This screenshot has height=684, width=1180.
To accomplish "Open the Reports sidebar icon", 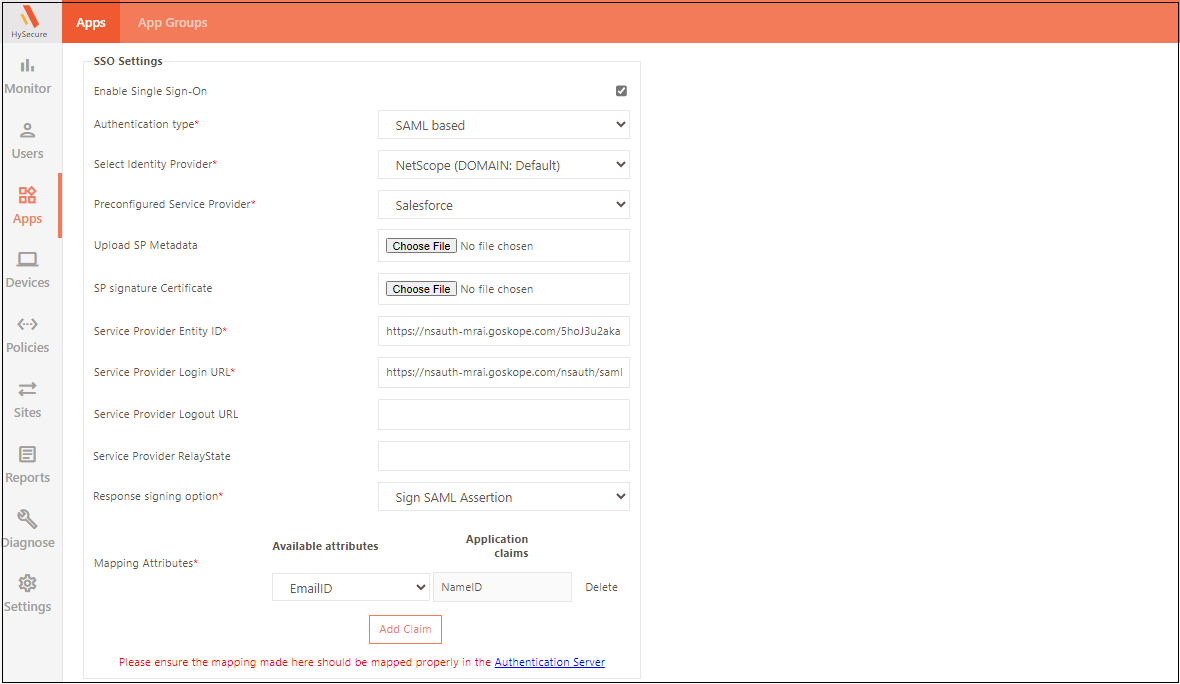I will pos(28,465).
